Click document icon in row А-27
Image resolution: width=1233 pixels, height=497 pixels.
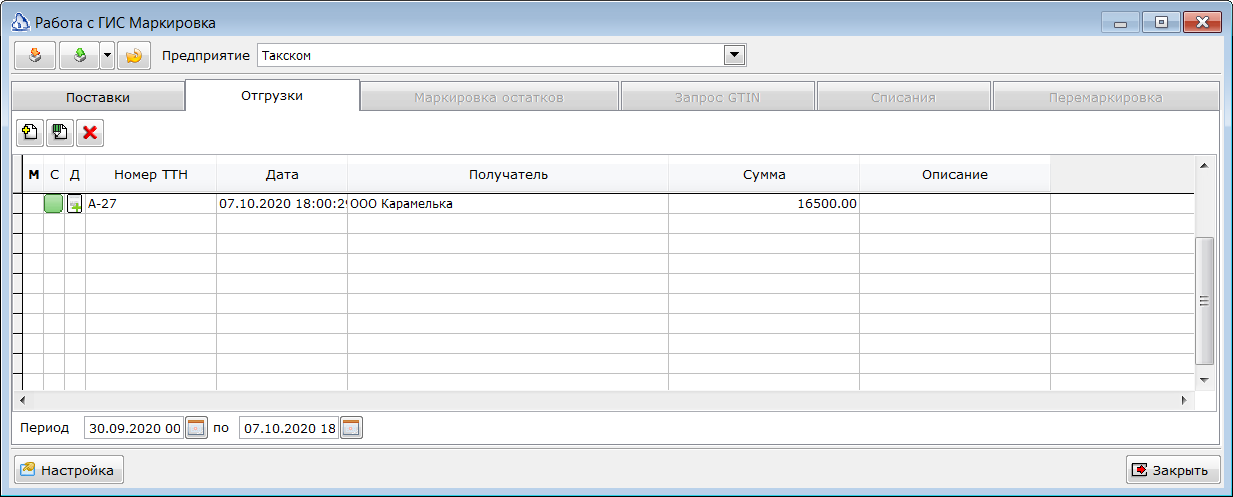point(75,204)
